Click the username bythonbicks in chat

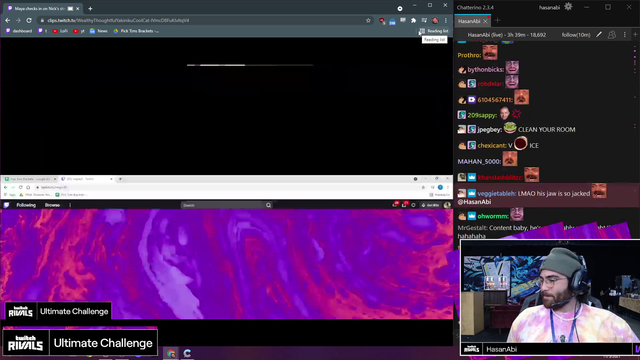click(x=485, y=69)
